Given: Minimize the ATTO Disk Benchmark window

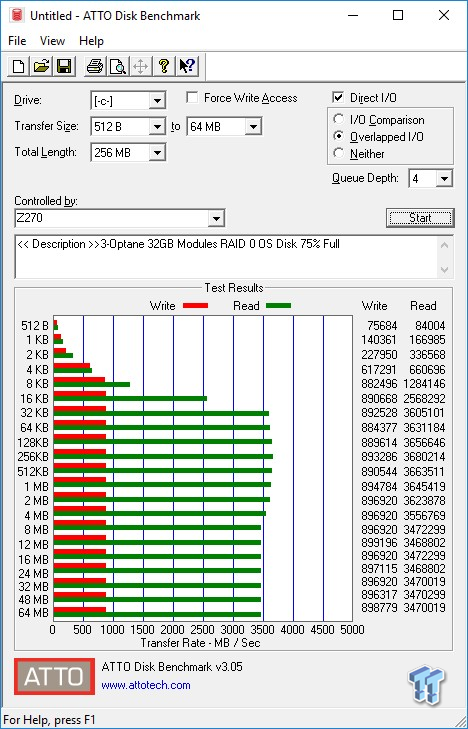Looking at the screenshot, I should tap(355, 15).
